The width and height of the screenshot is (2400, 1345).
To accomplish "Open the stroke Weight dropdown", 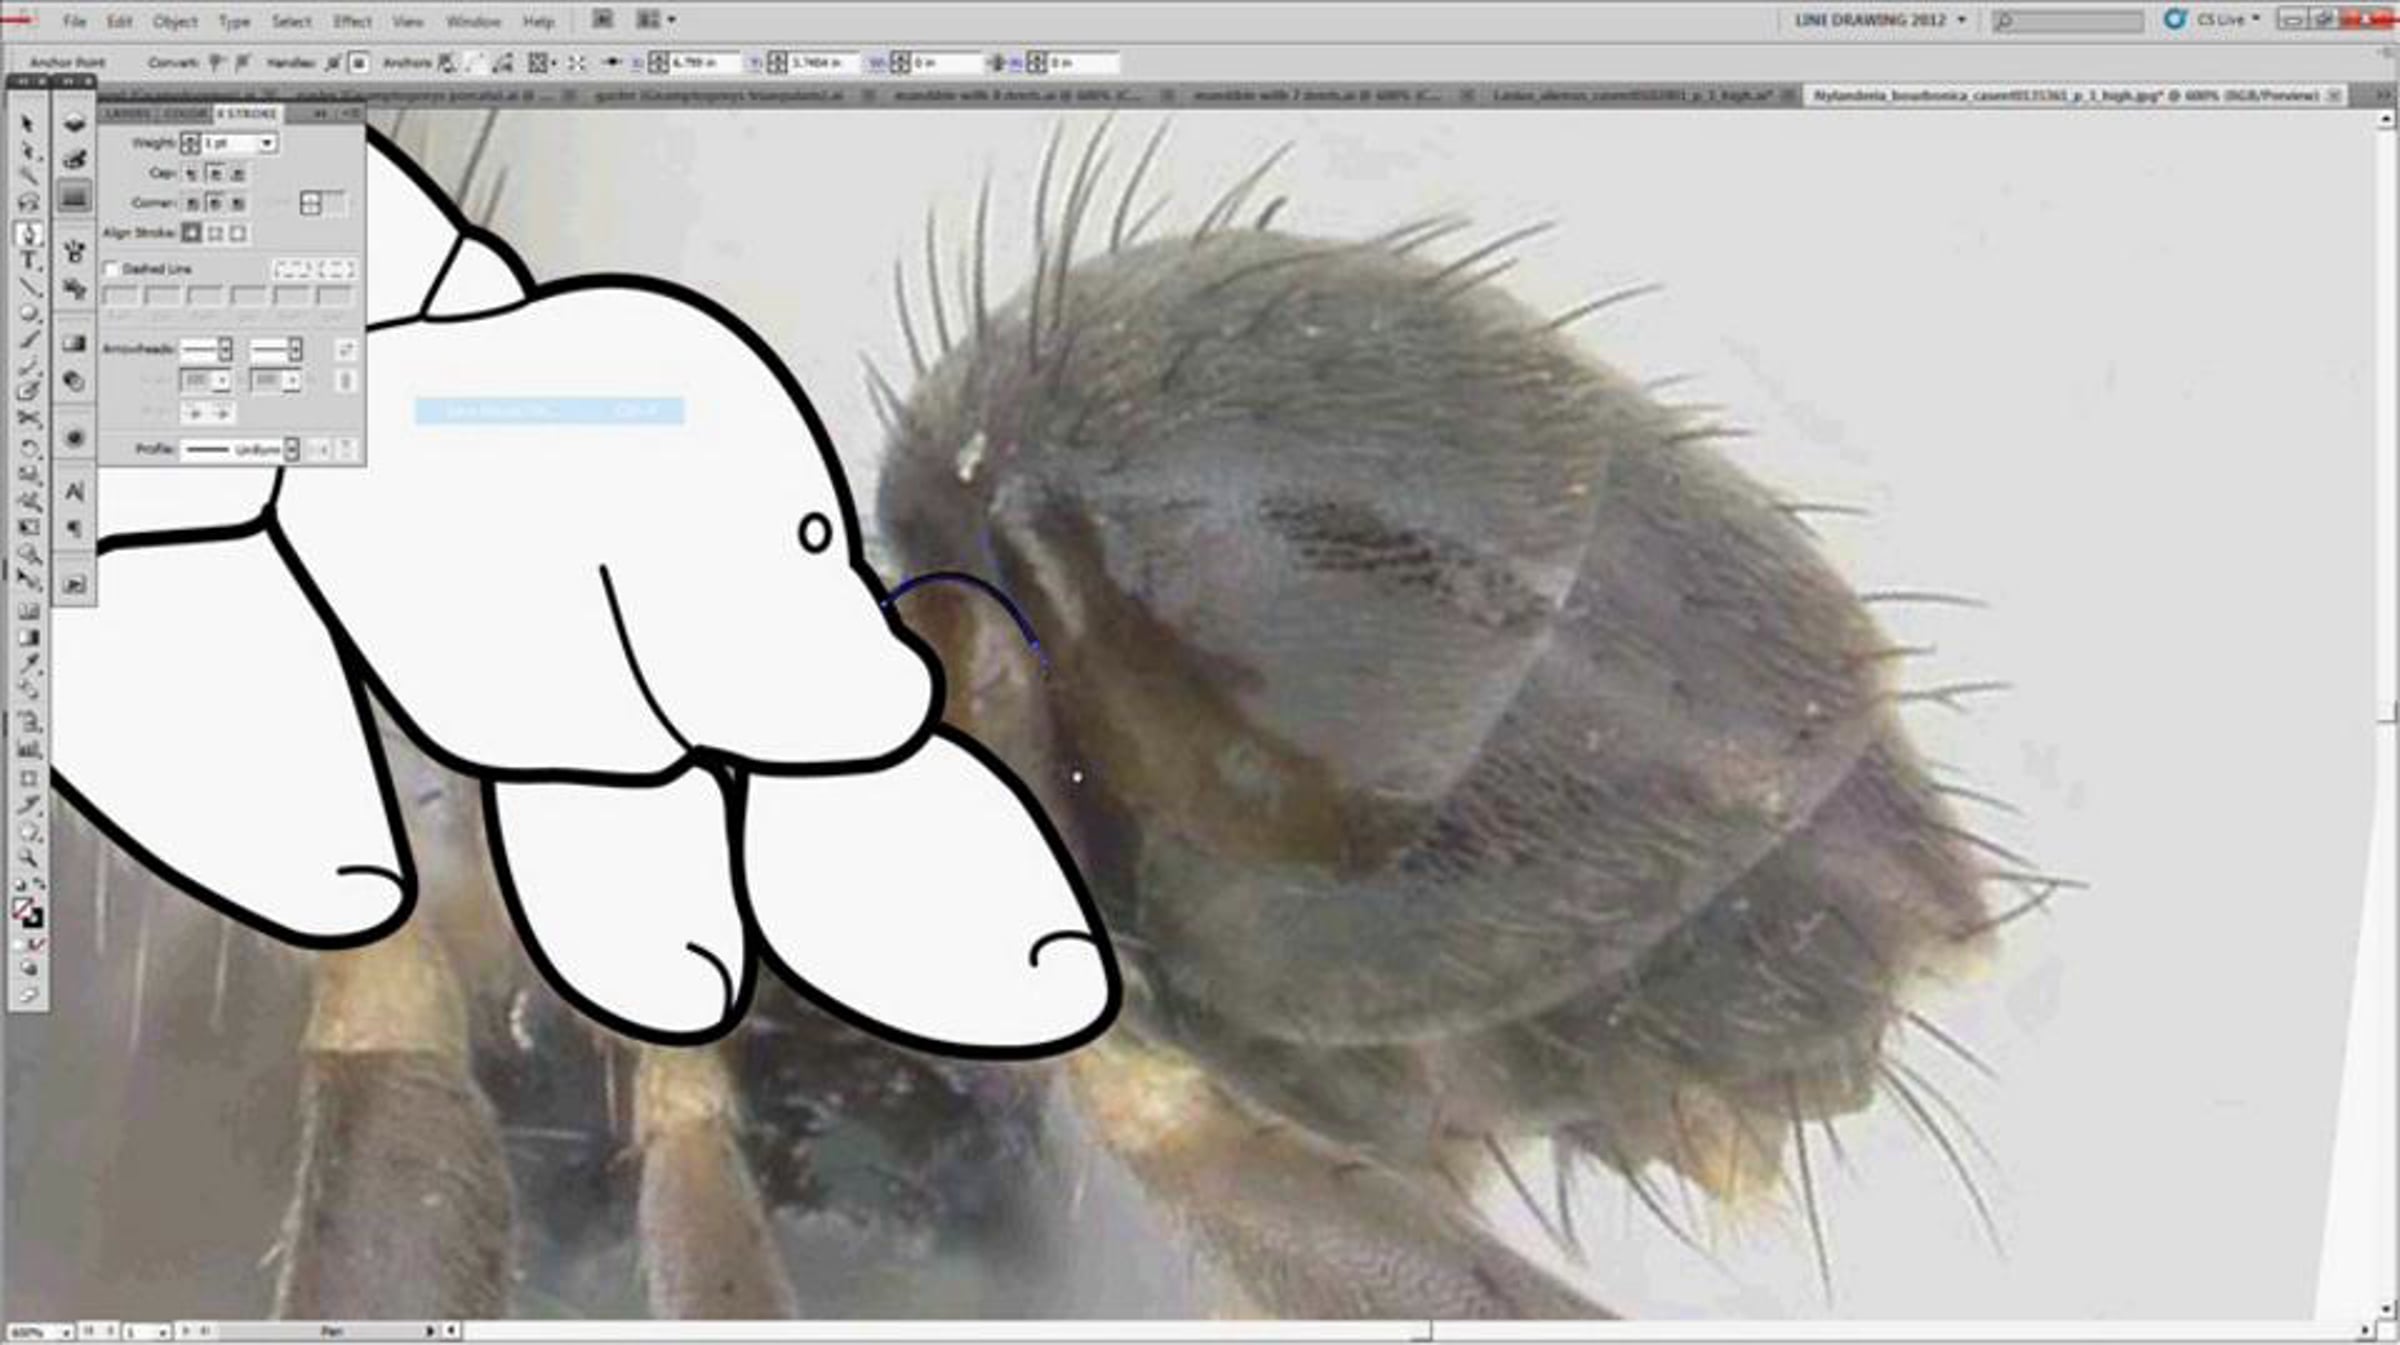I will click(267, 144).
